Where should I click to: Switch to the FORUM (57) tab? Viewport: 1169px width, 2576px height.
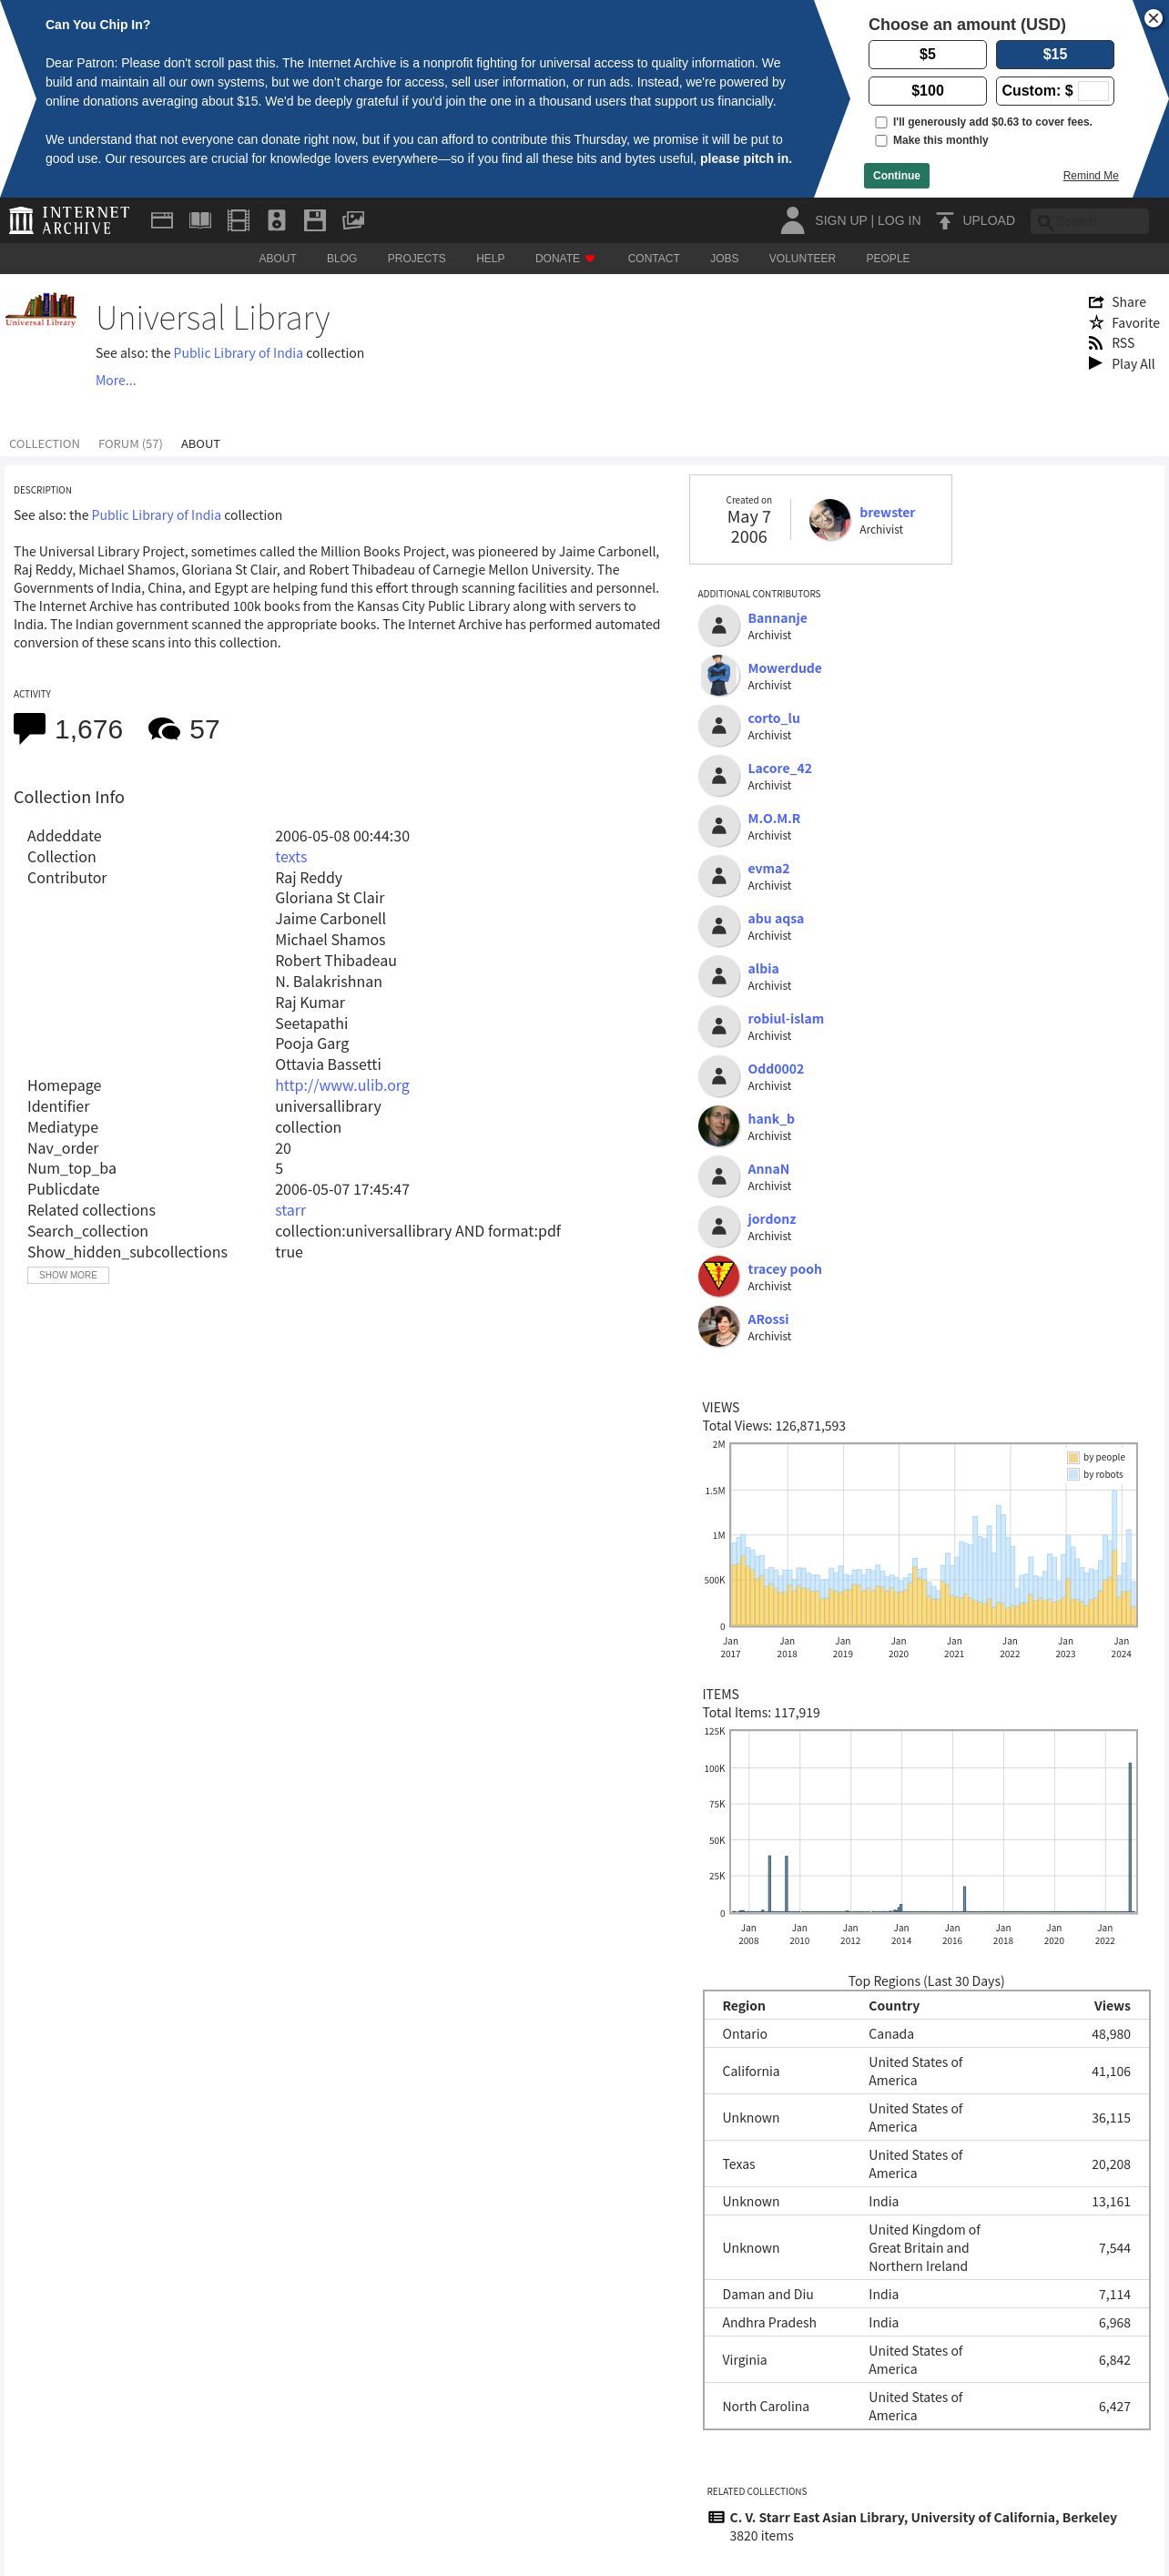(130, 443)
